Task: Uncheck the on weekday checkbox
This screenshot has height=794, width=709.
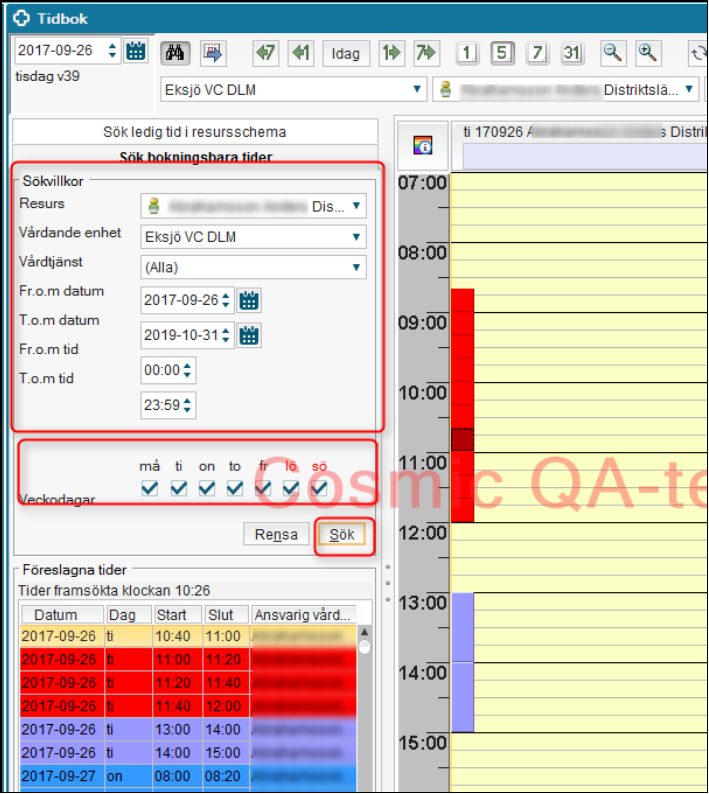Action: 207,488
